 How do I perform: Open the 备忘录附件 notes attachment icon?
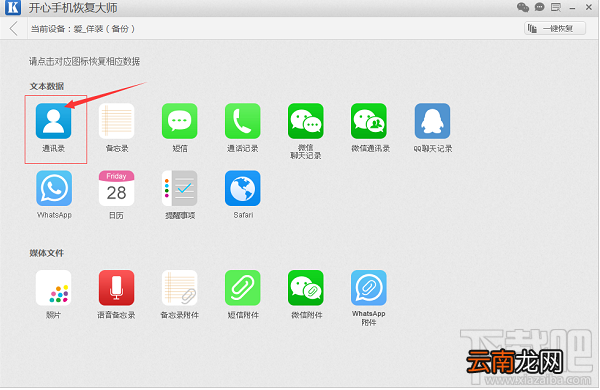pos(179,288)
